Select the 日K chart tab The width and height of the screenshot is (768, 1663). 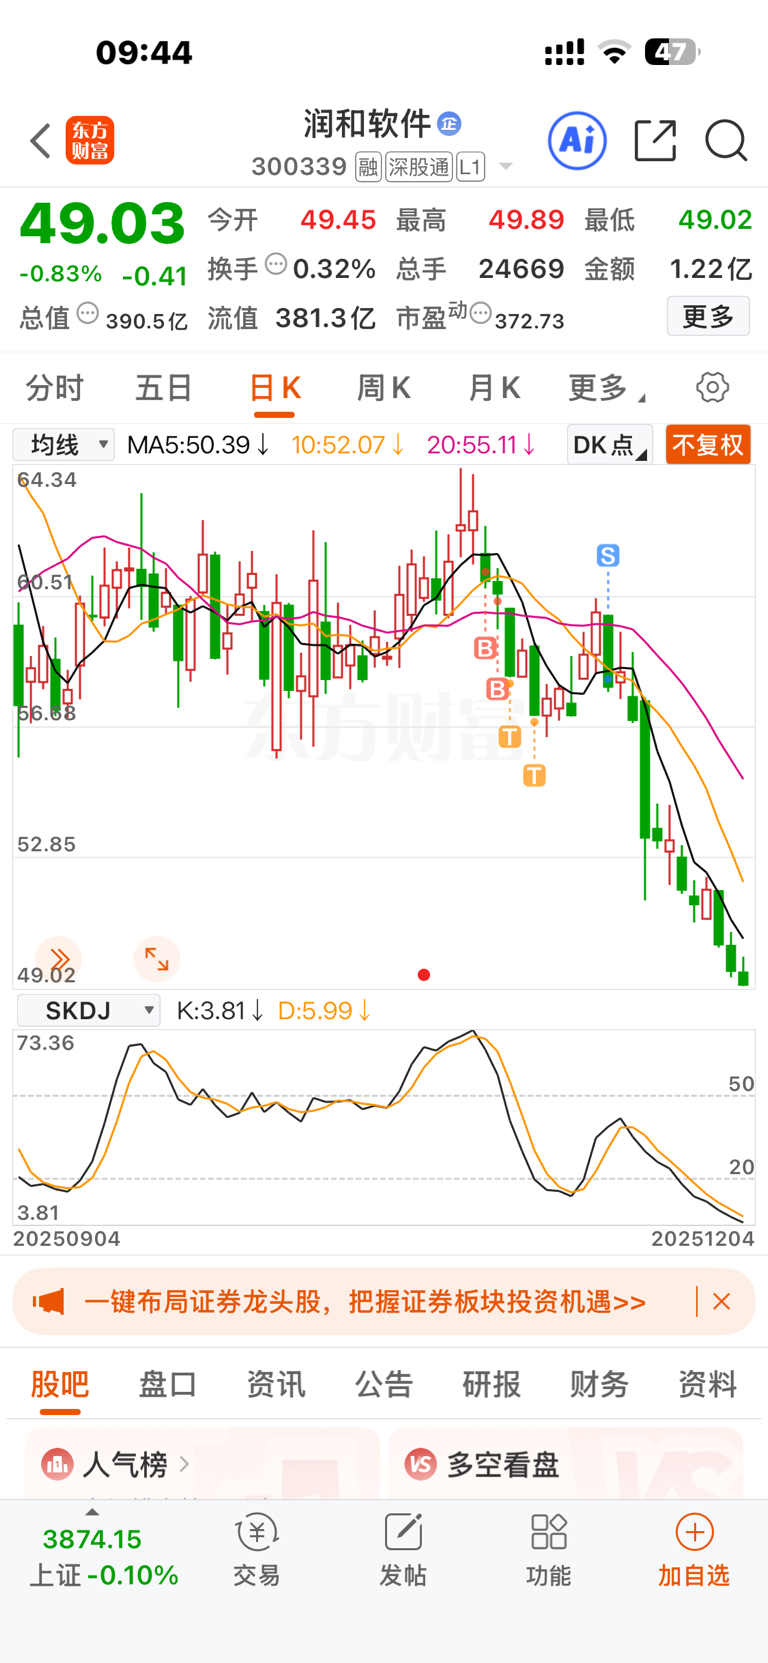point(274,388)
